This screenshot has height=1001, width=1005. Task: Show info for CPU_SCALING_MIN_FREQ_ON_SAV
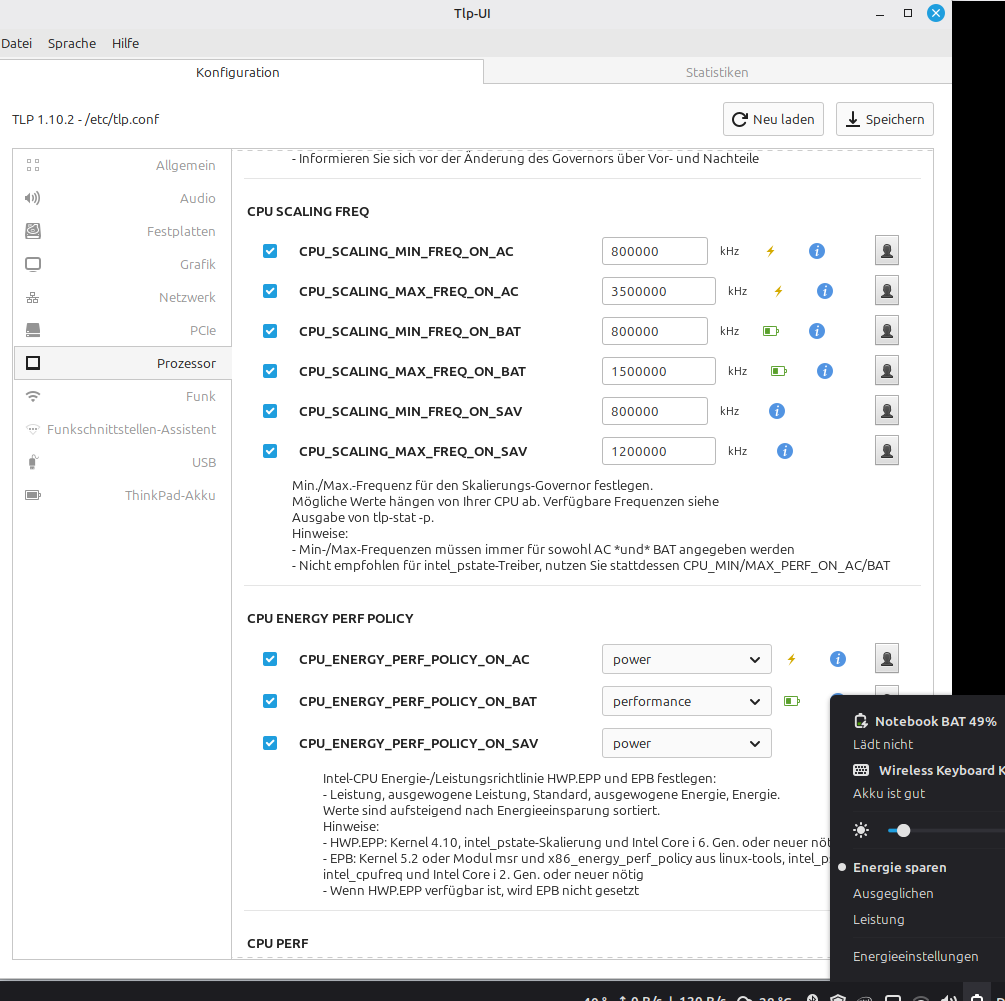[x=777, y=411]
